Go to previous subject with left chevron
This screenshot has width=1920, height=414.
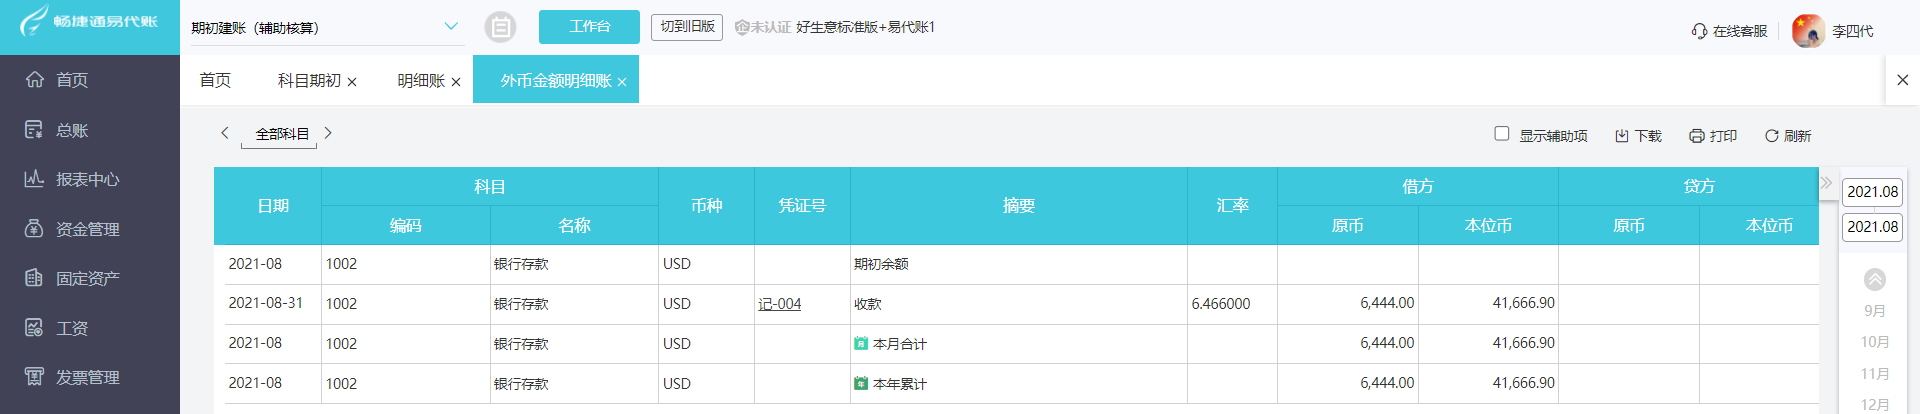tap(225, 133)
